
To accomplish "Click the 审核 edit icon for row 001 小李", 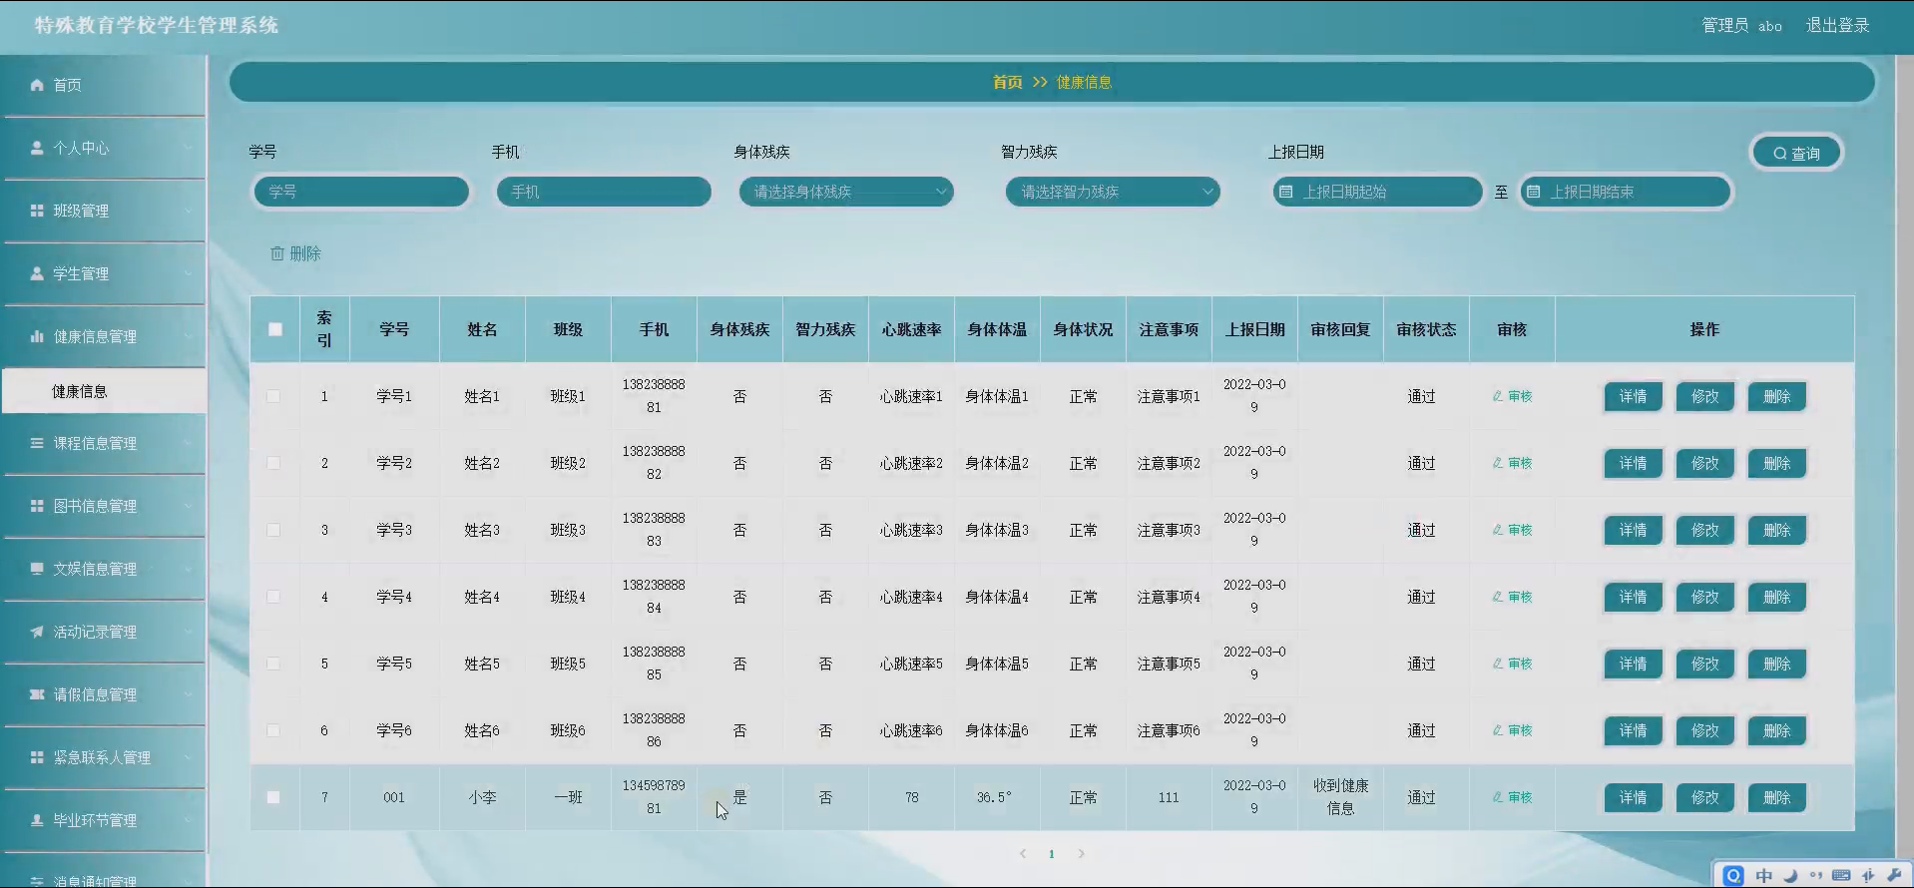I will 1497,798.
